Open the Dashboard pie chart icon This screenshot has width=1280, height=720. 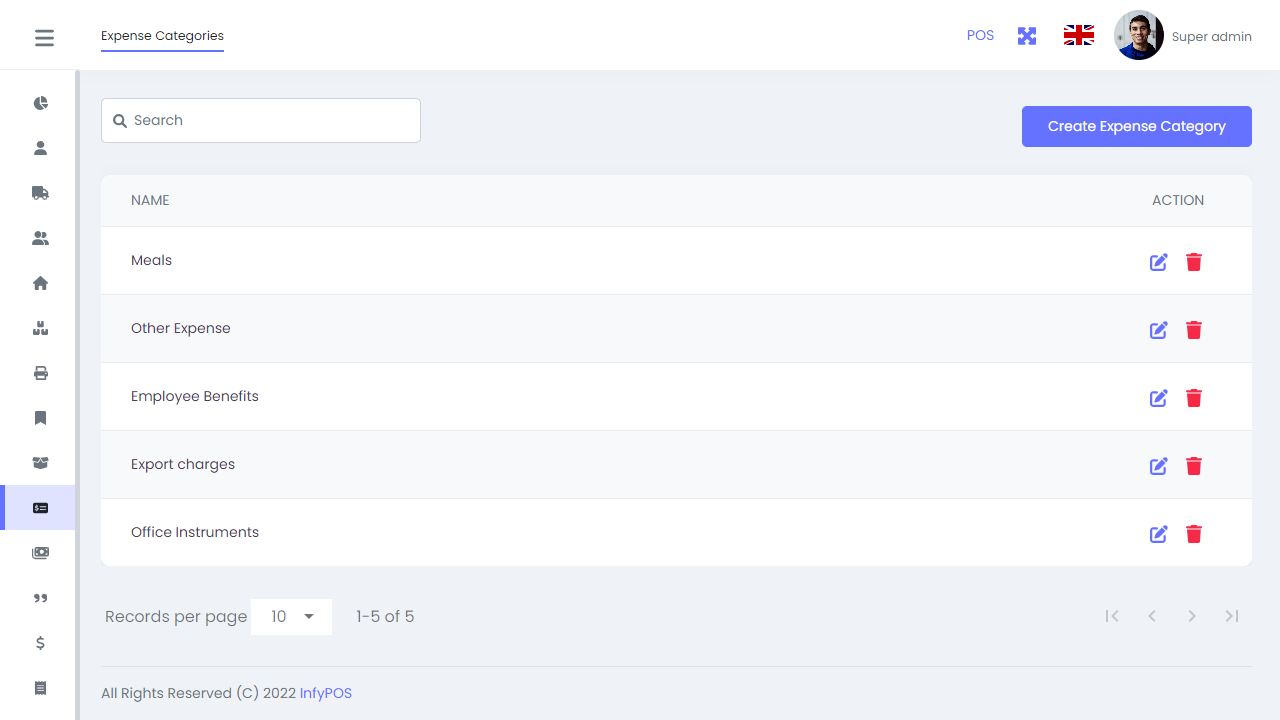40,102
